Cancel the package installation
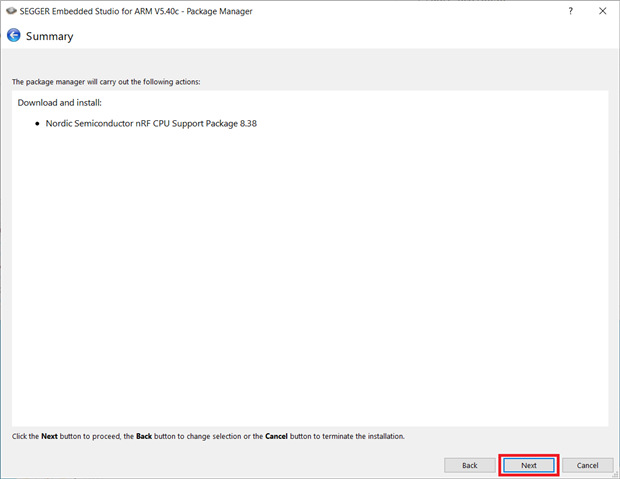This screenshot has height=479, width=620. pos(588,465)
